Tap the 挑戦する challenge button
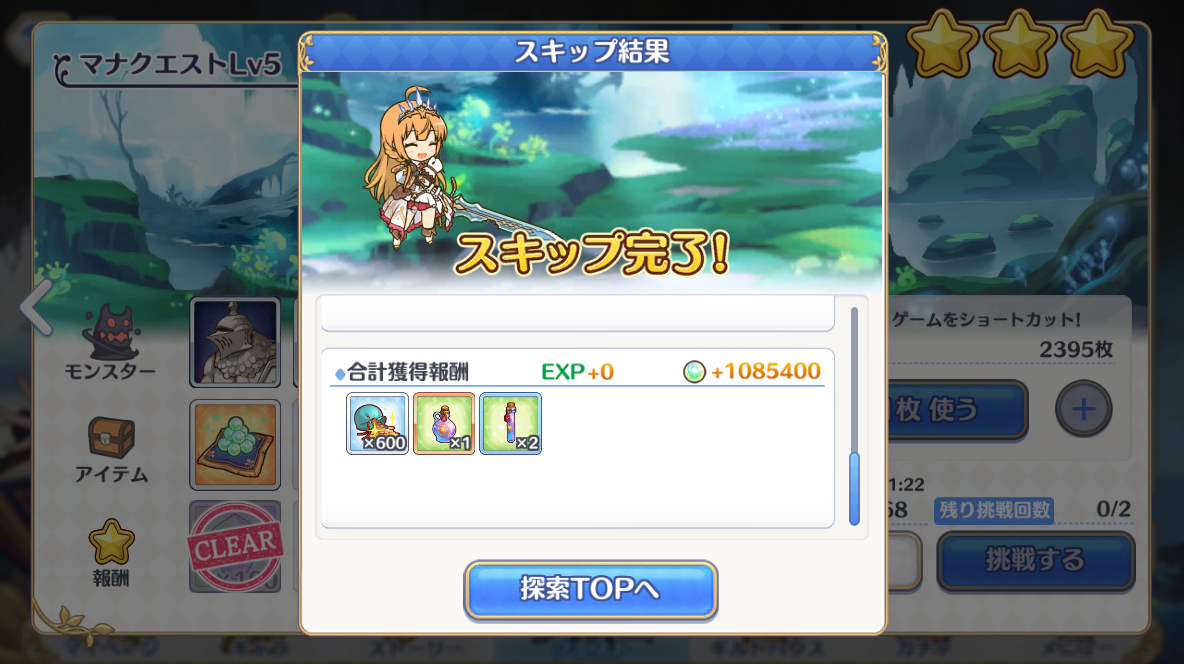Screen dimensions: 1184x664 tap(1035, 561)
